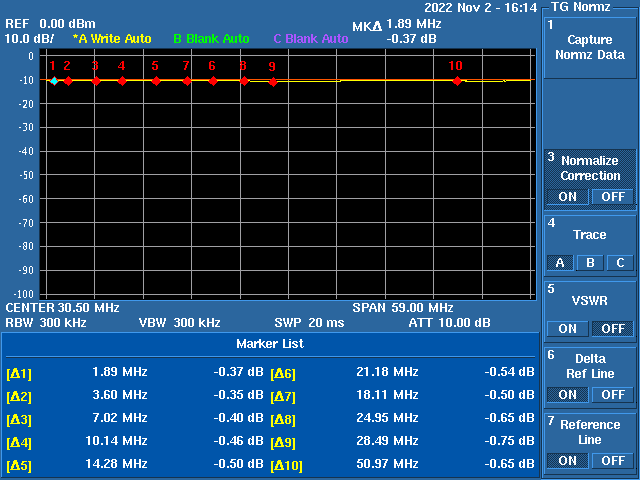Click marker 10 on the trace
Viewport: 640px width, 480px height.
457,81
